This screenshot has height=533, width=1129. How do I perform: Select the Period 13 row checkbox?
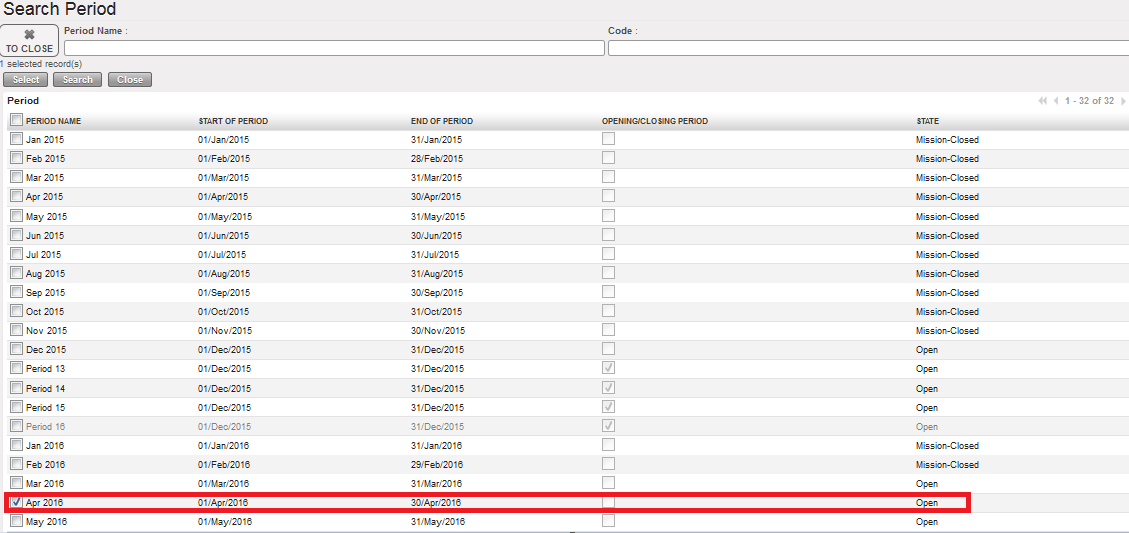click(16, 368)
